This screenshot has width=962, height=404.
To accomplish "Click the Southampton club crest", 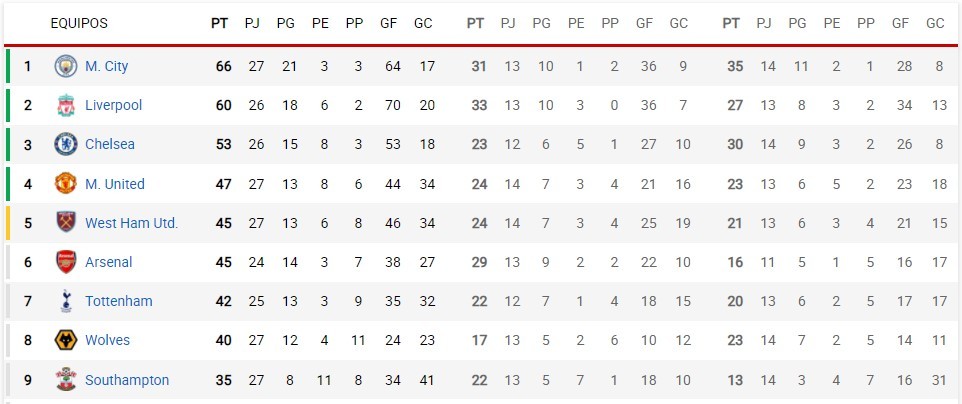I will tap(66, 379).
